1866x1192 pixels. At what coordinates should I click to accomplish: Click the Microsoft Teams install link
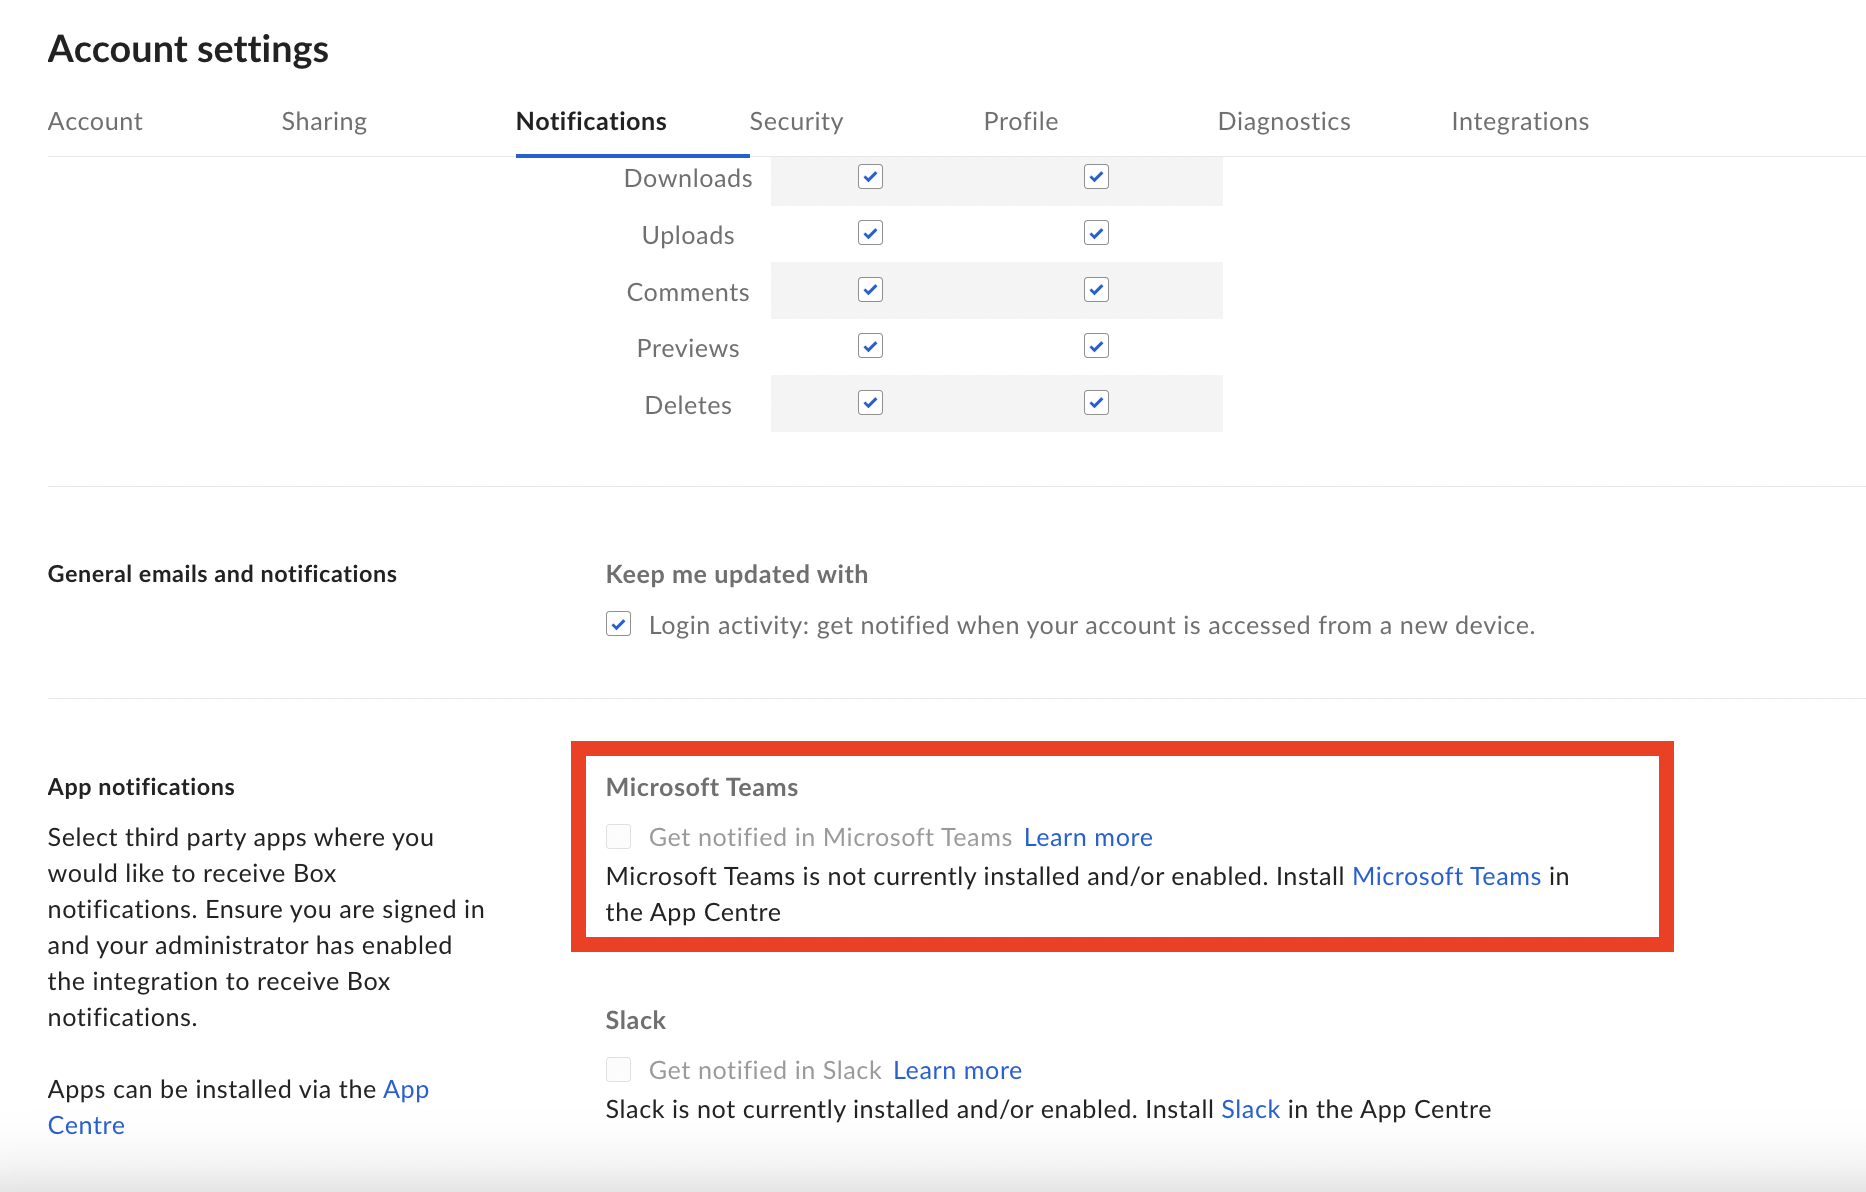pyautogui.click(x=1446, y=876)
